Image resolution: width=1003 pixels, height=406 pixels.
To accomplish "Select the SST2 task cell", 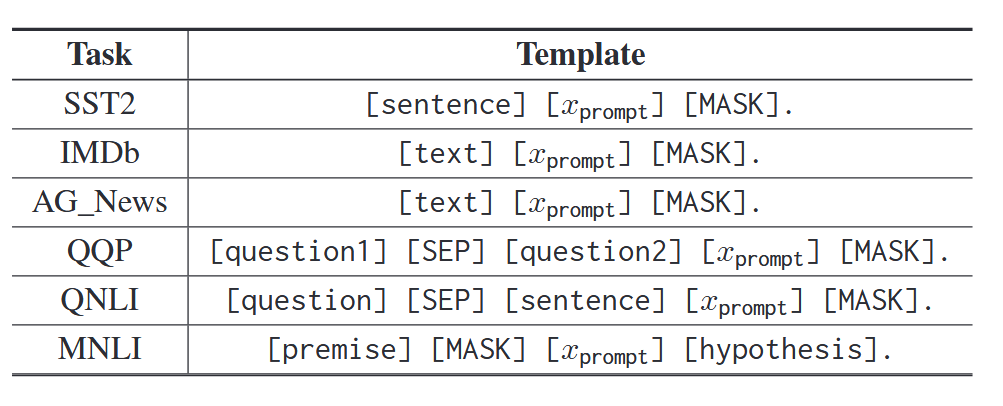I will click(x=99, y=104).
